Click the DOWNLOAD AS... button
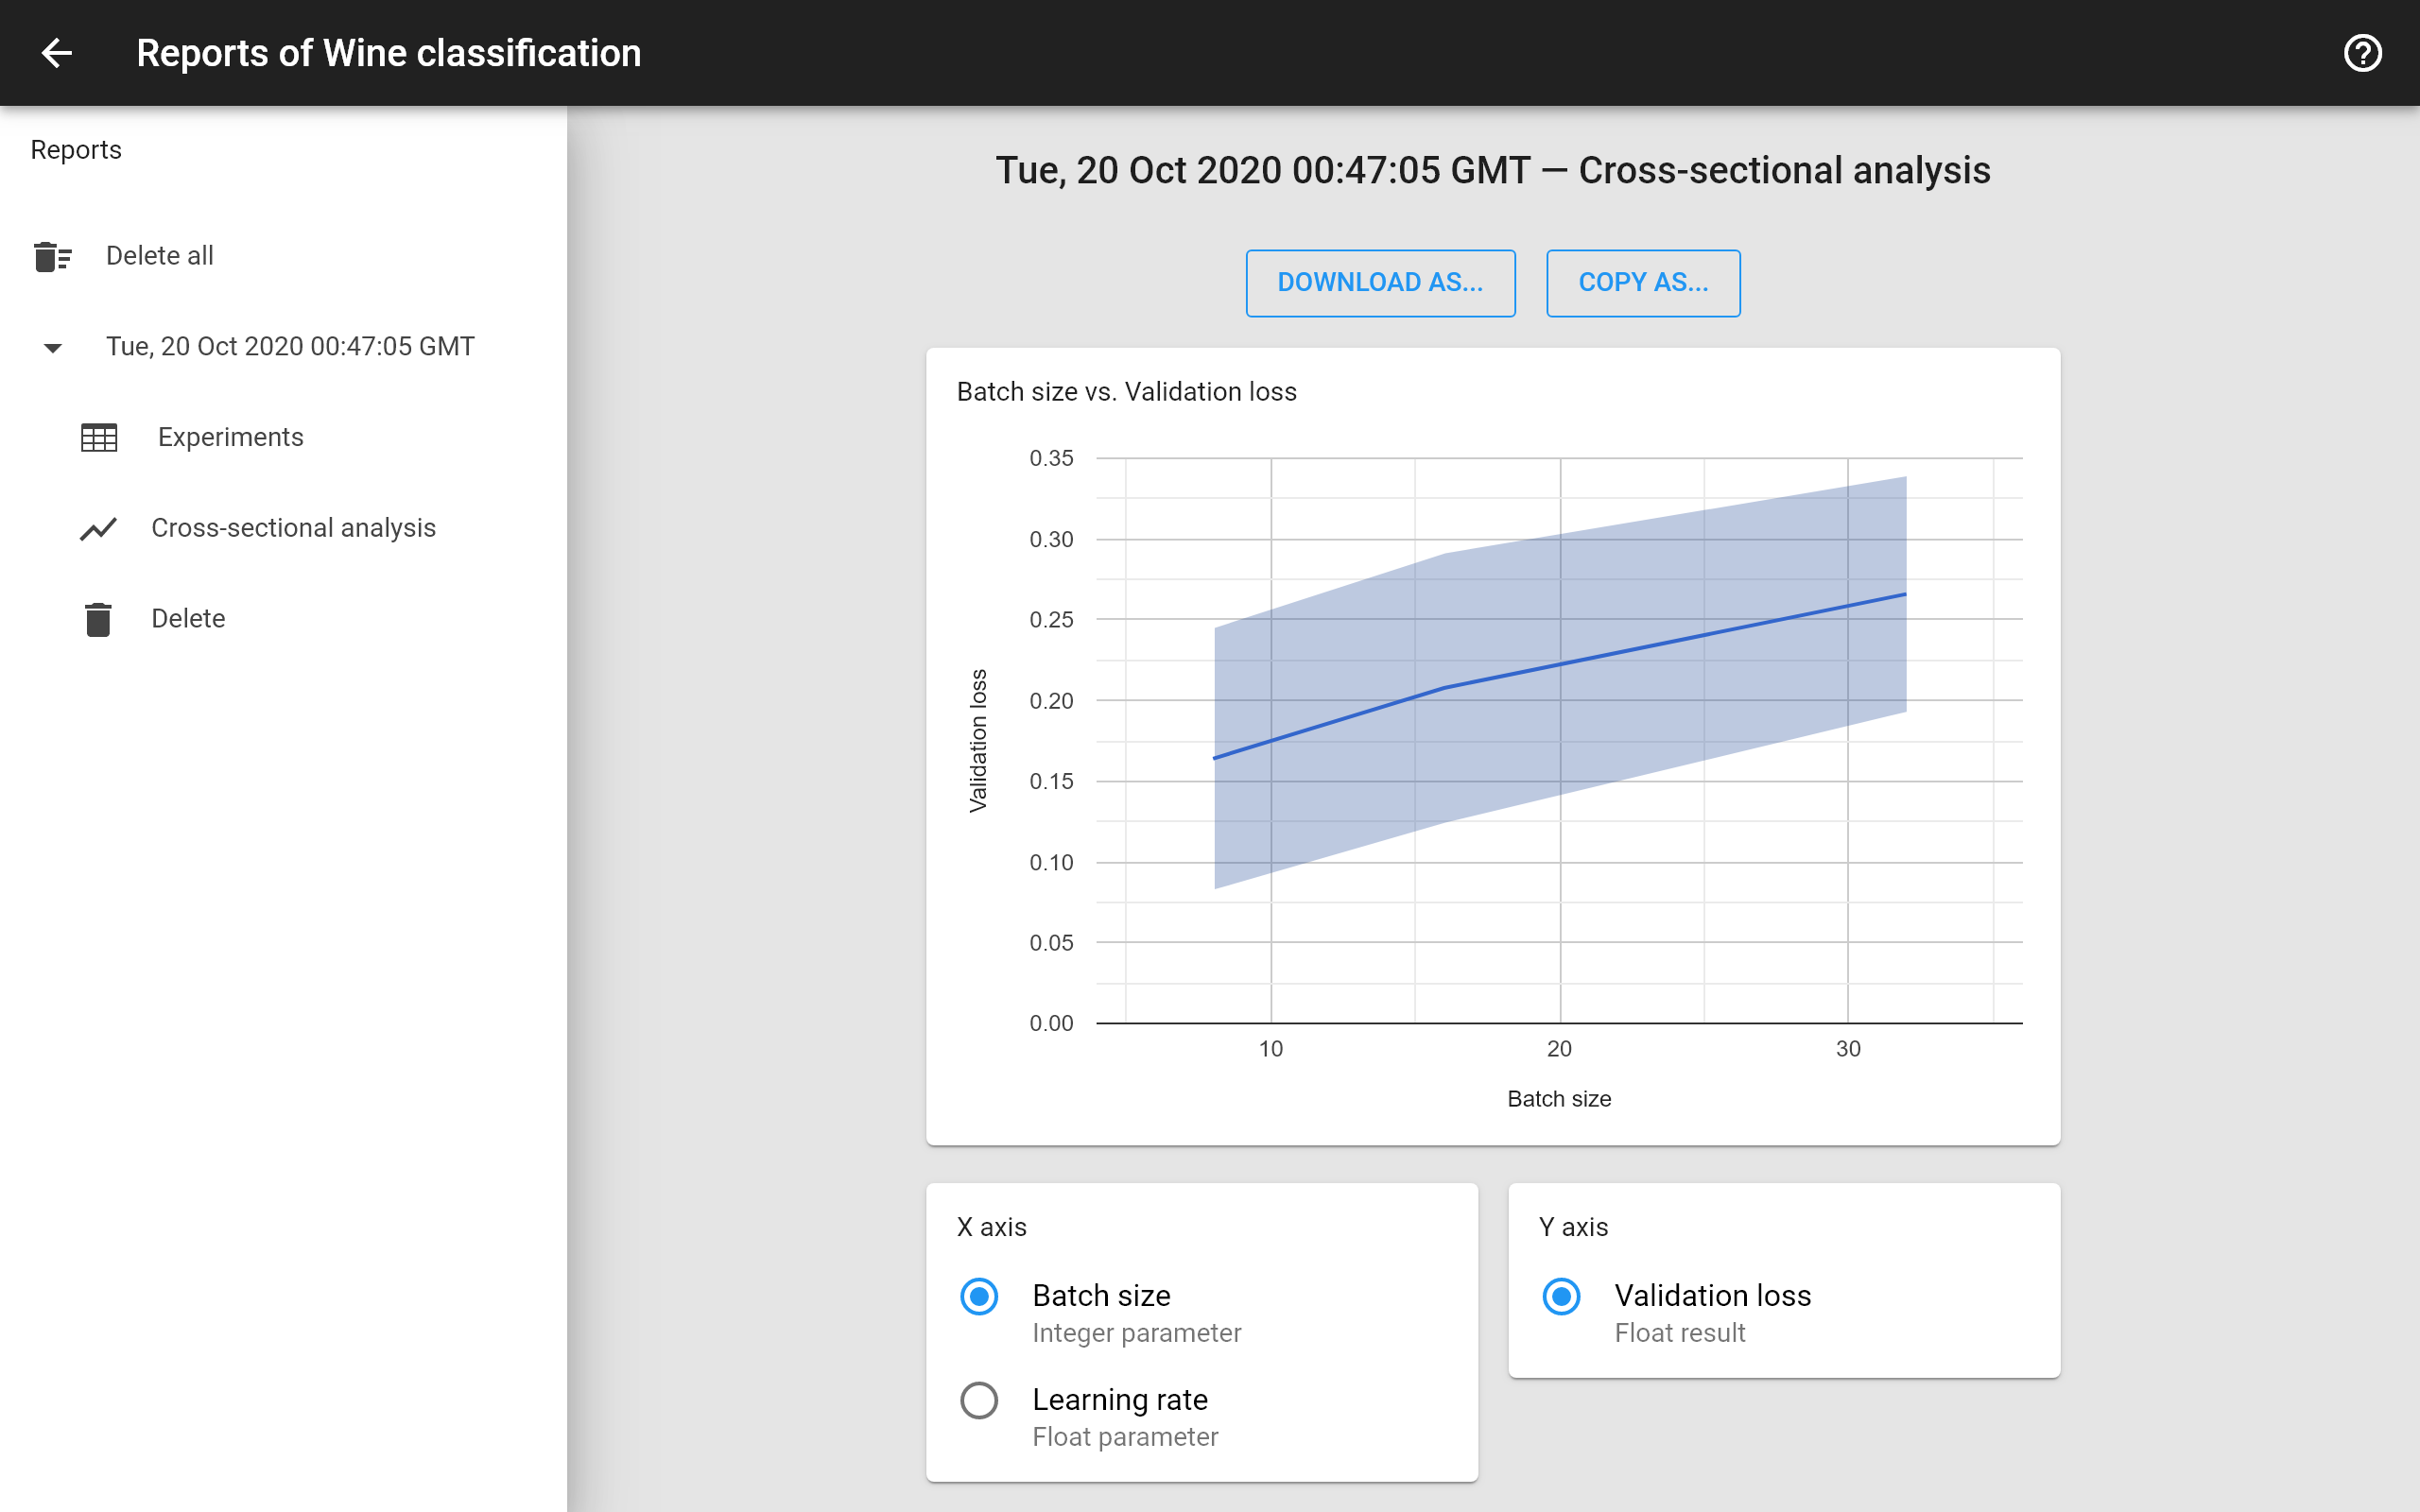 pos(1380,283)
